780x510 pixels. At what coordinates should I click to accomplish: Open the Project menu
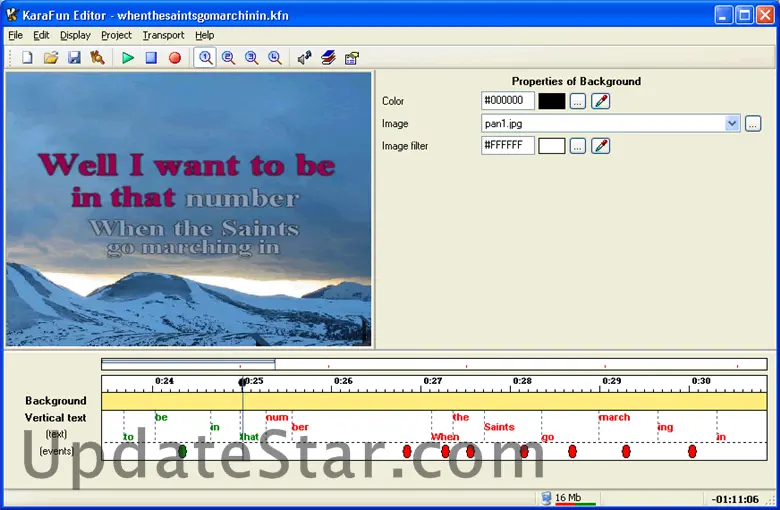point(116,35)
